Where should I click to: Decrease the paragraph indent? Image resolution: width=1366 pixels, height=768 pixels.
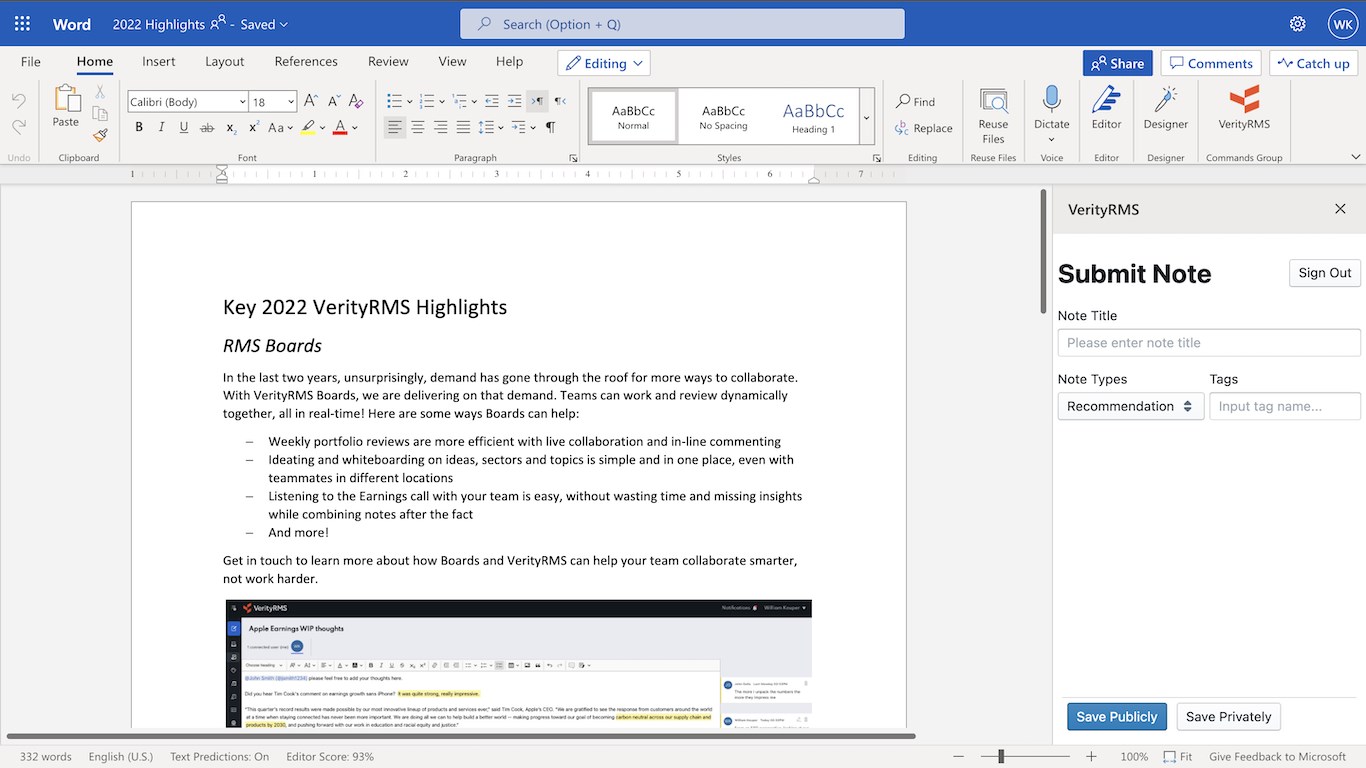491,101
